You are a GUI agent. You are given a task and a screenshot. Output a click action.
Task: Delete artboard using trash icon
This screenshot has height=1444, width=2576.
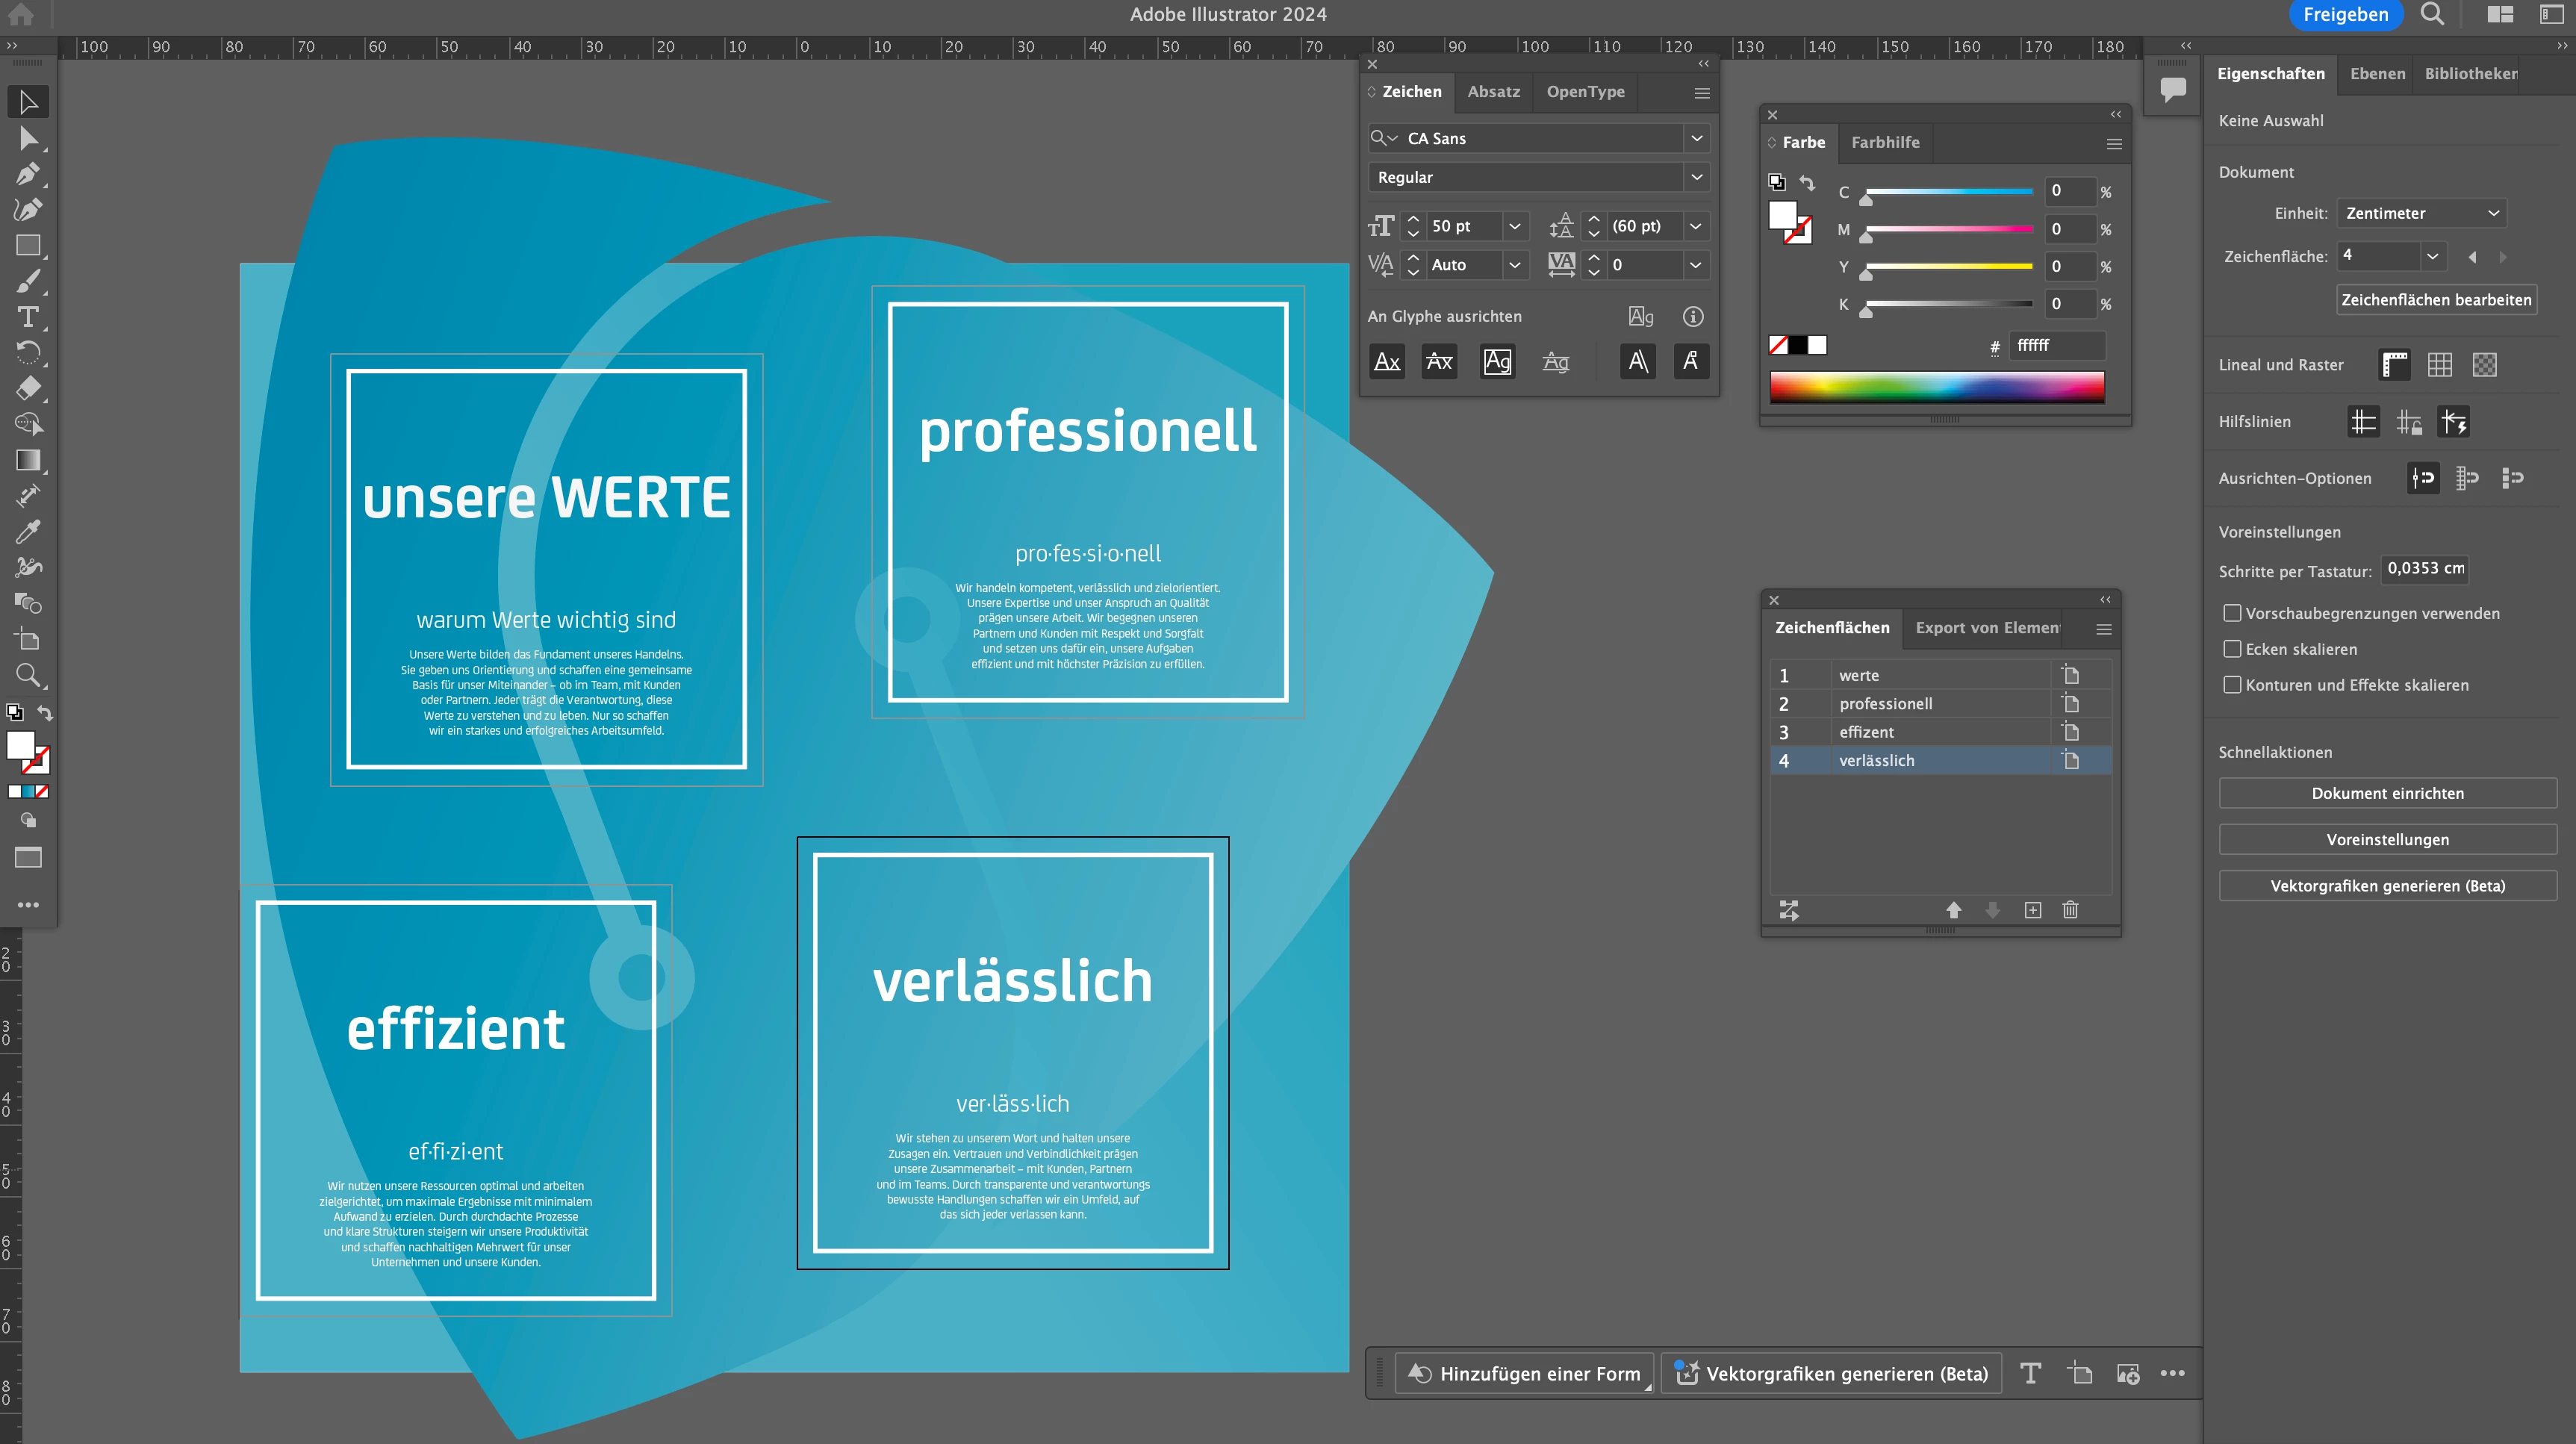[x=2070, y=910]
